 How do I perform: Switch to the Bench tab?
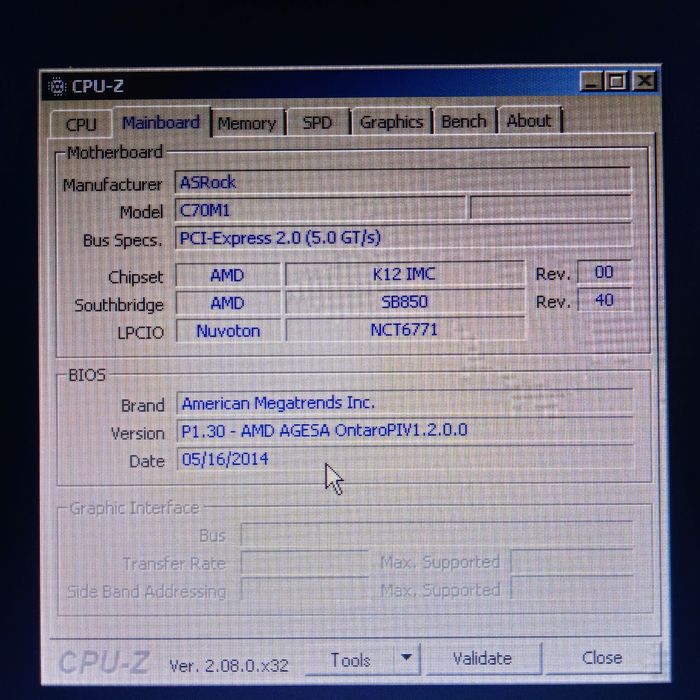point(464,121)
